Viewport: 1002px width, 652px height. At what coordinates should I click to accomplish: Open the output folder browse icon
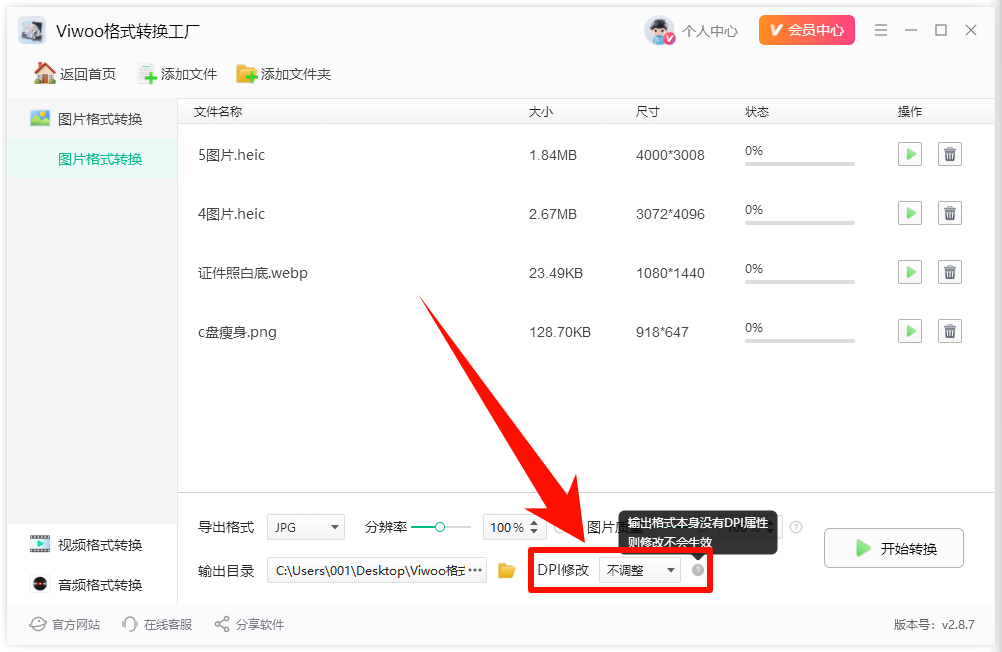coord(507,570)
